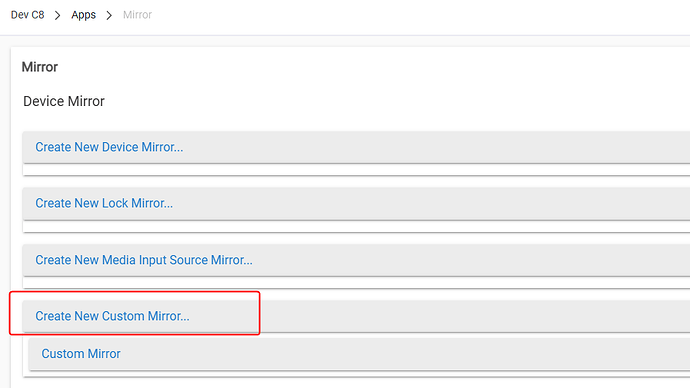Open the existing Custom Mirror entry
Viewport: 690px width, 388px height.
click(x=81, y=354)
